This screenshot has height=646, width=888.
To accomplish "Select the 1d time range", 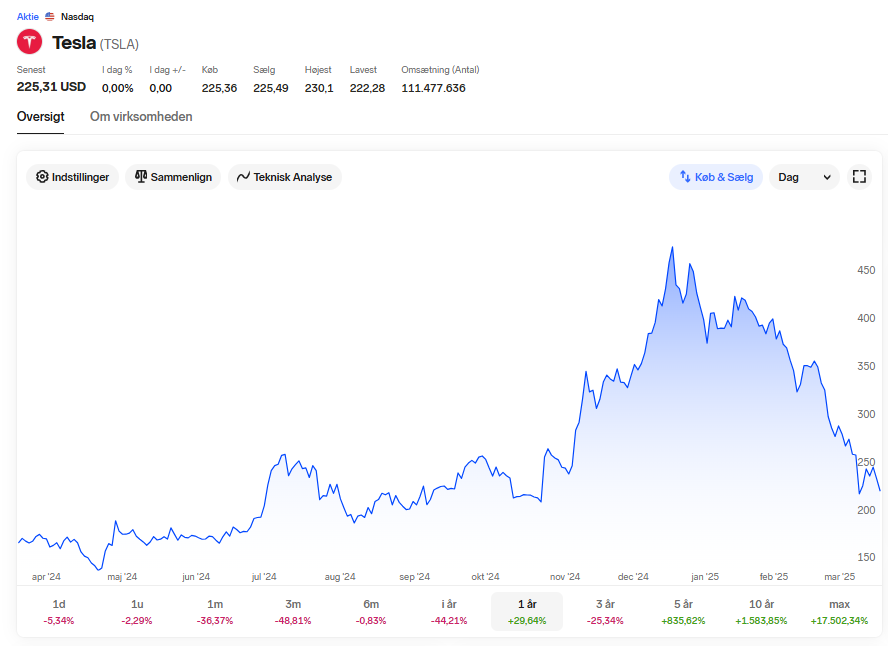I will click(59, 611).
